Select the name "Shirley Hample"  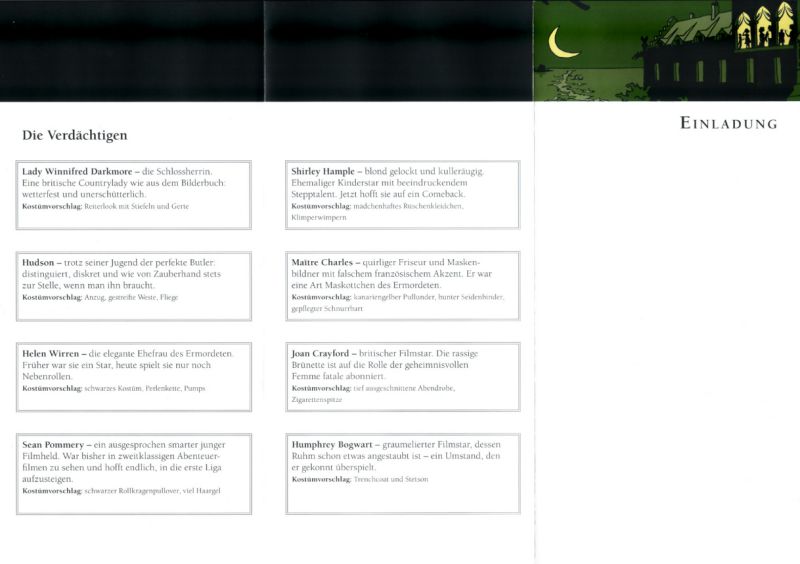point(322,171)
